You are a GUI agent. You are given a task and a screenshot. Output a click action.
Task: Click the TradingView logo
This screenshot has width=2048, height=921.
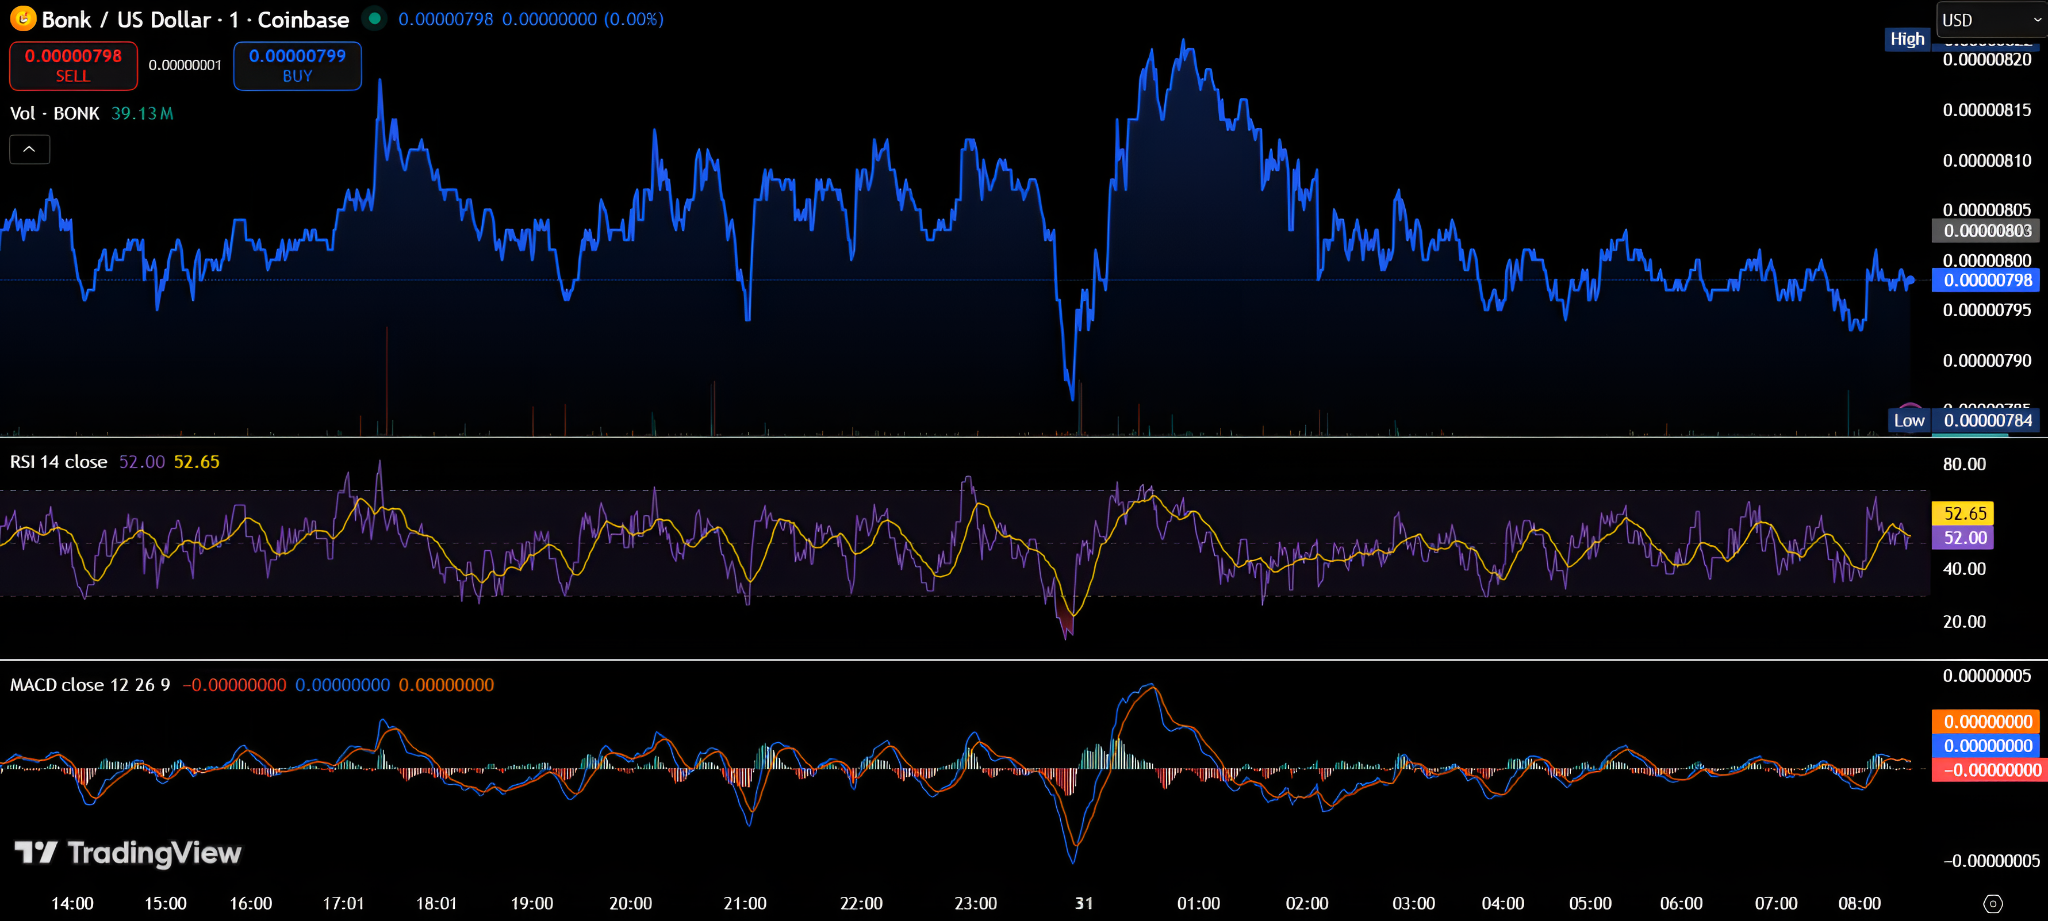(x=128, y=853)
